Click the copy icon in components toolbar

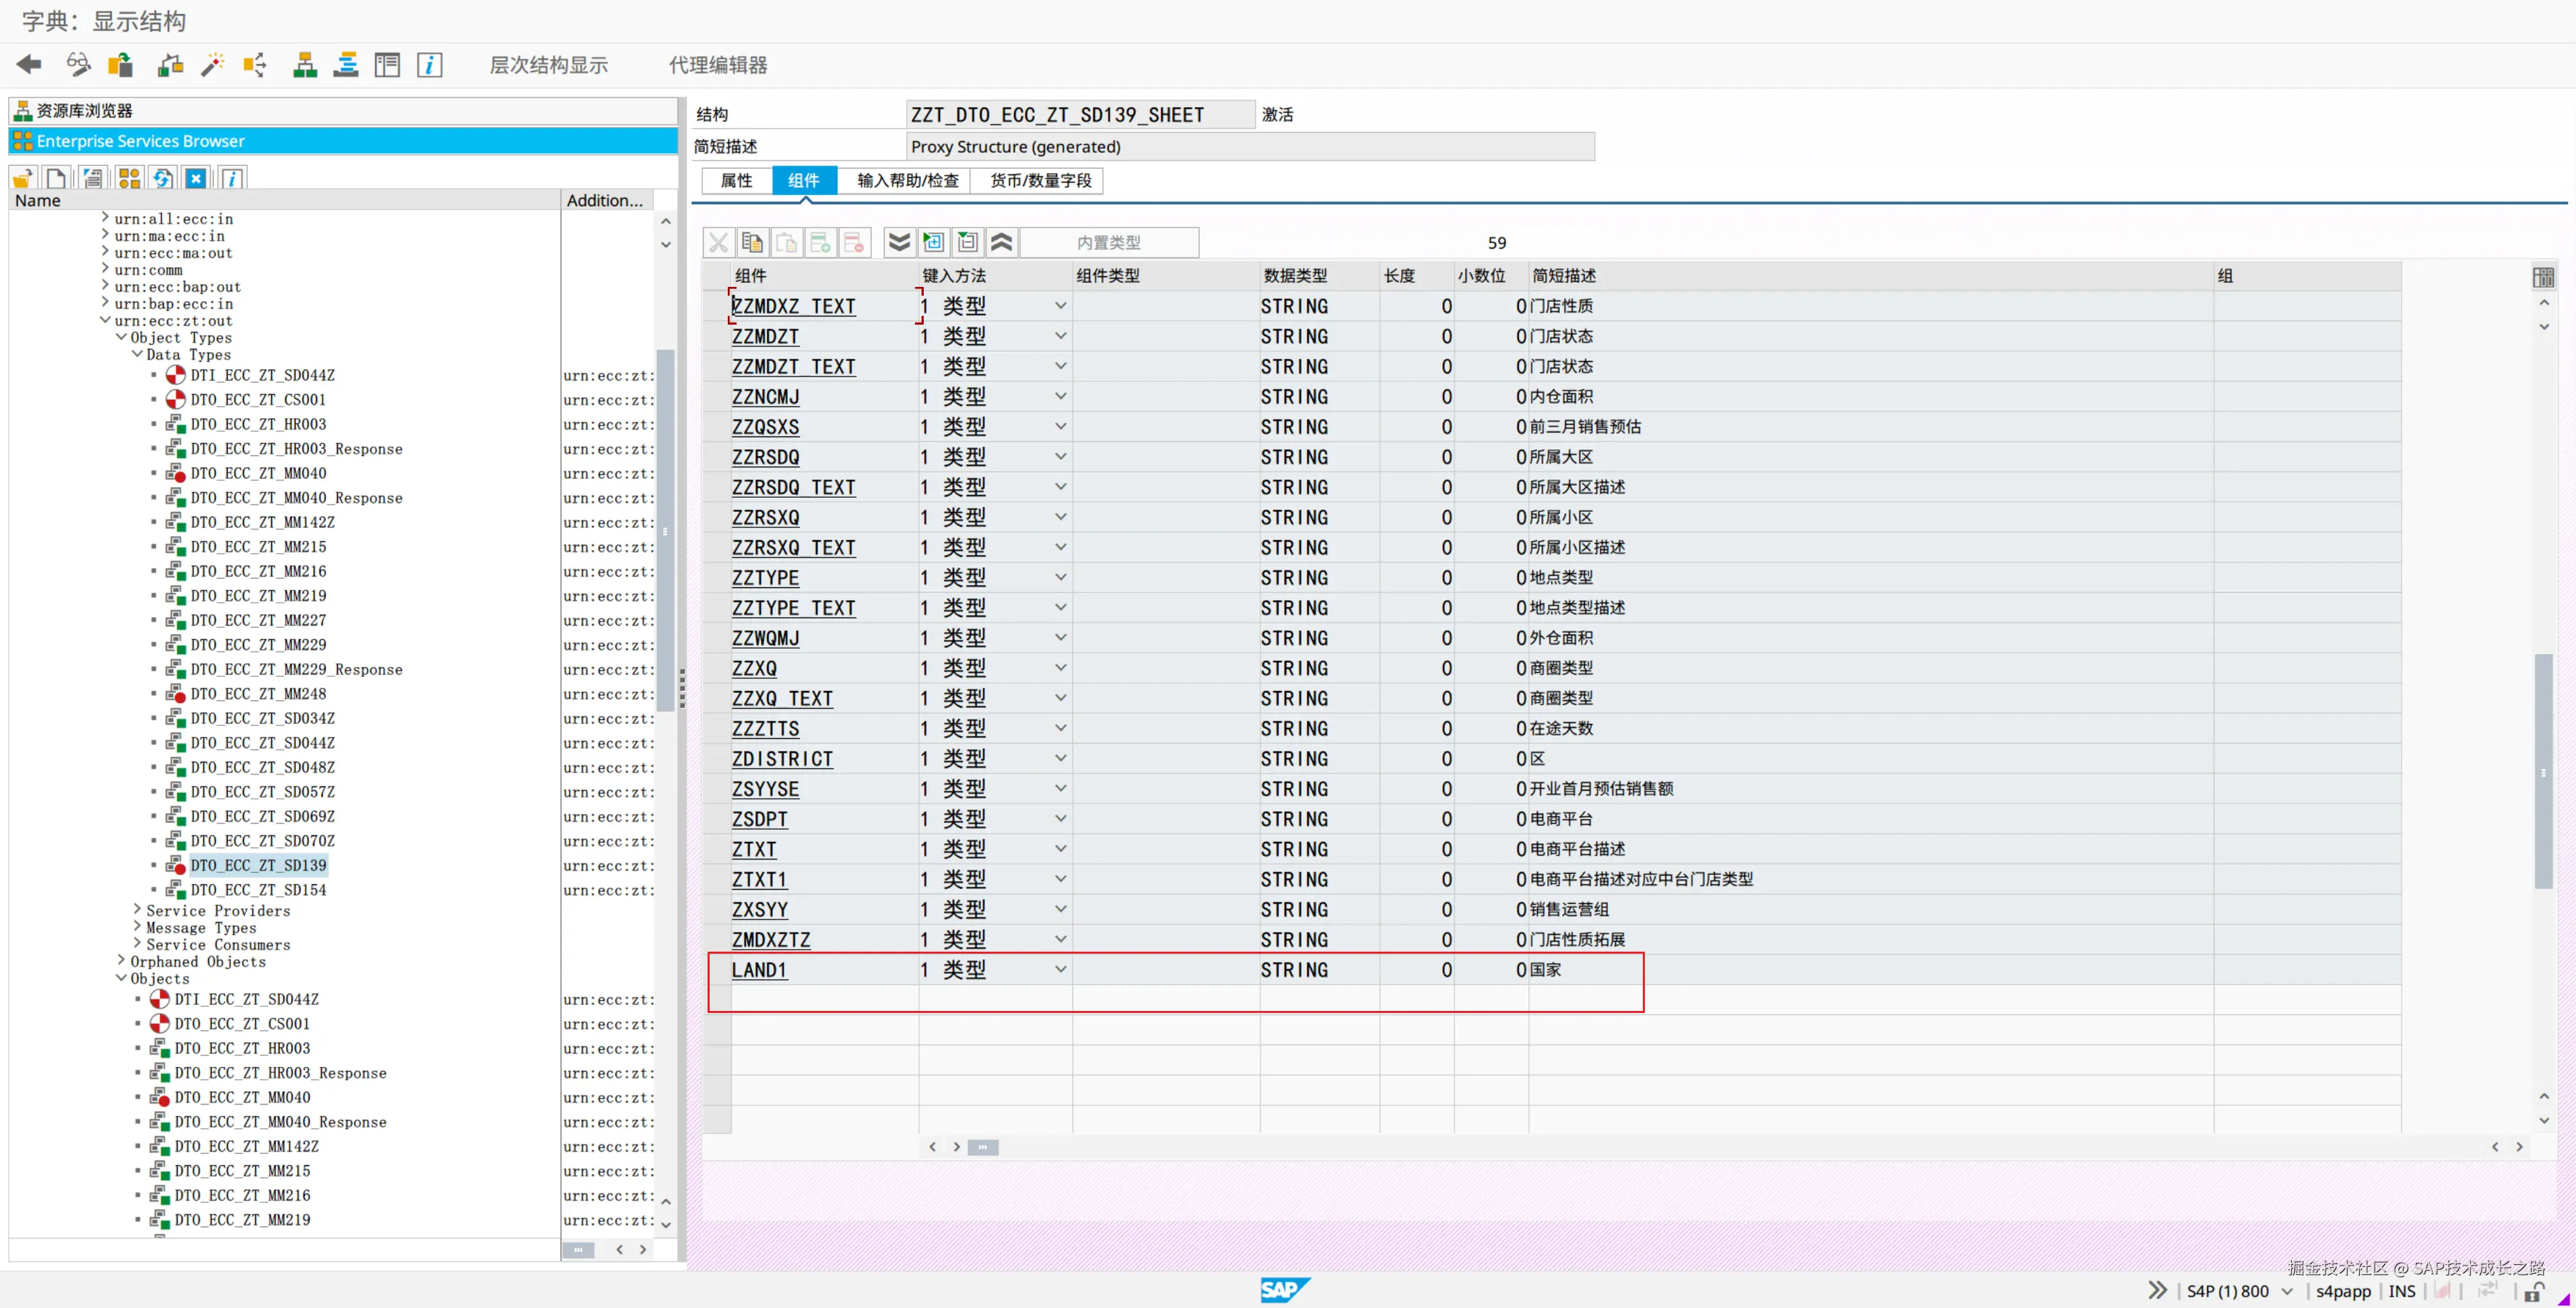pos(752,242)
